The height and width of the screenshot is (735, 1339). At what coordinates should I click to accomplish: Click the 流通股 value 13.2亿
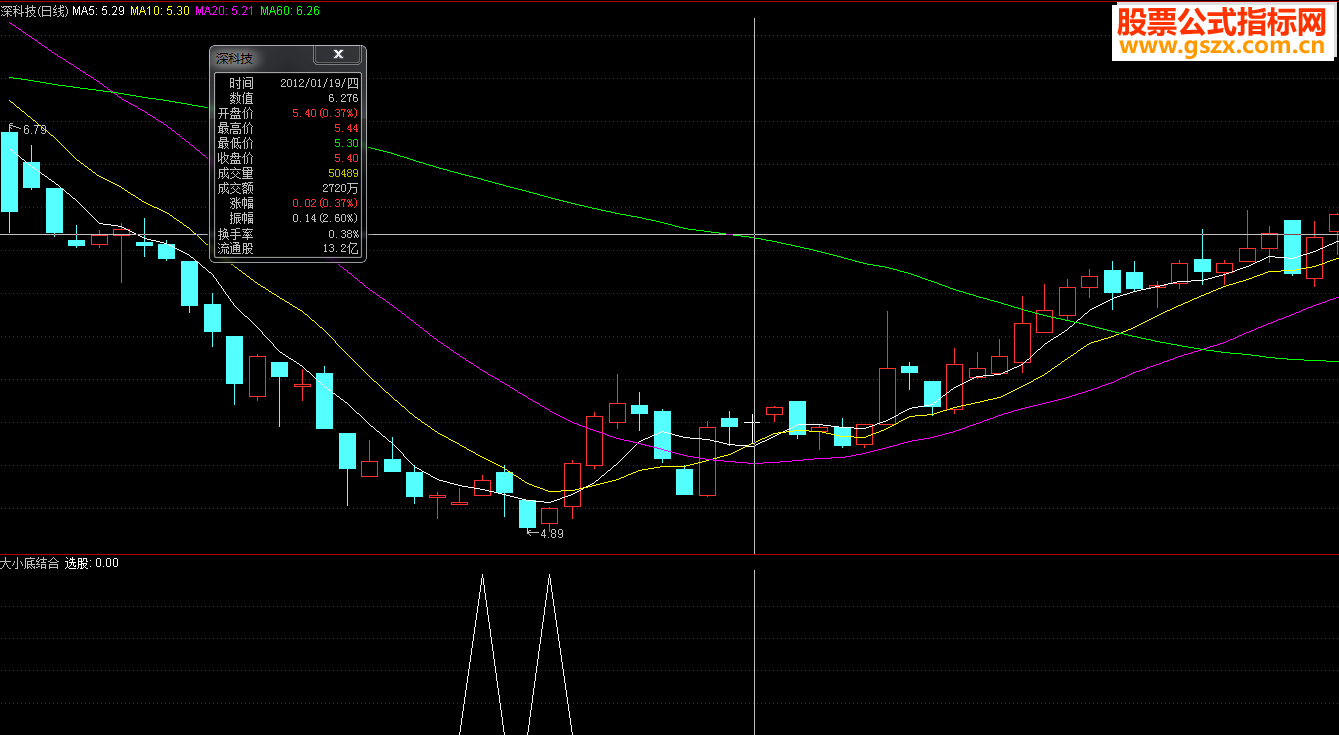pos(341,248)
